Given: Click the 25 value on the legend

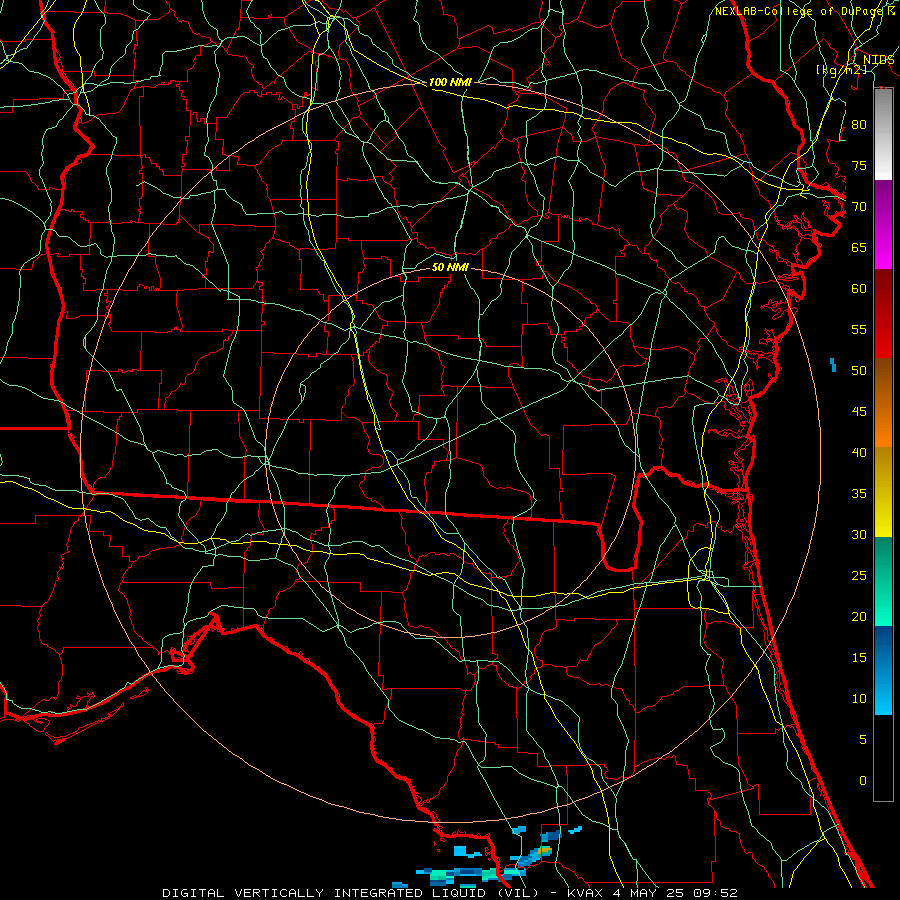Looking at the screenshot, I should pyautogui.click(x=859, y=576).
